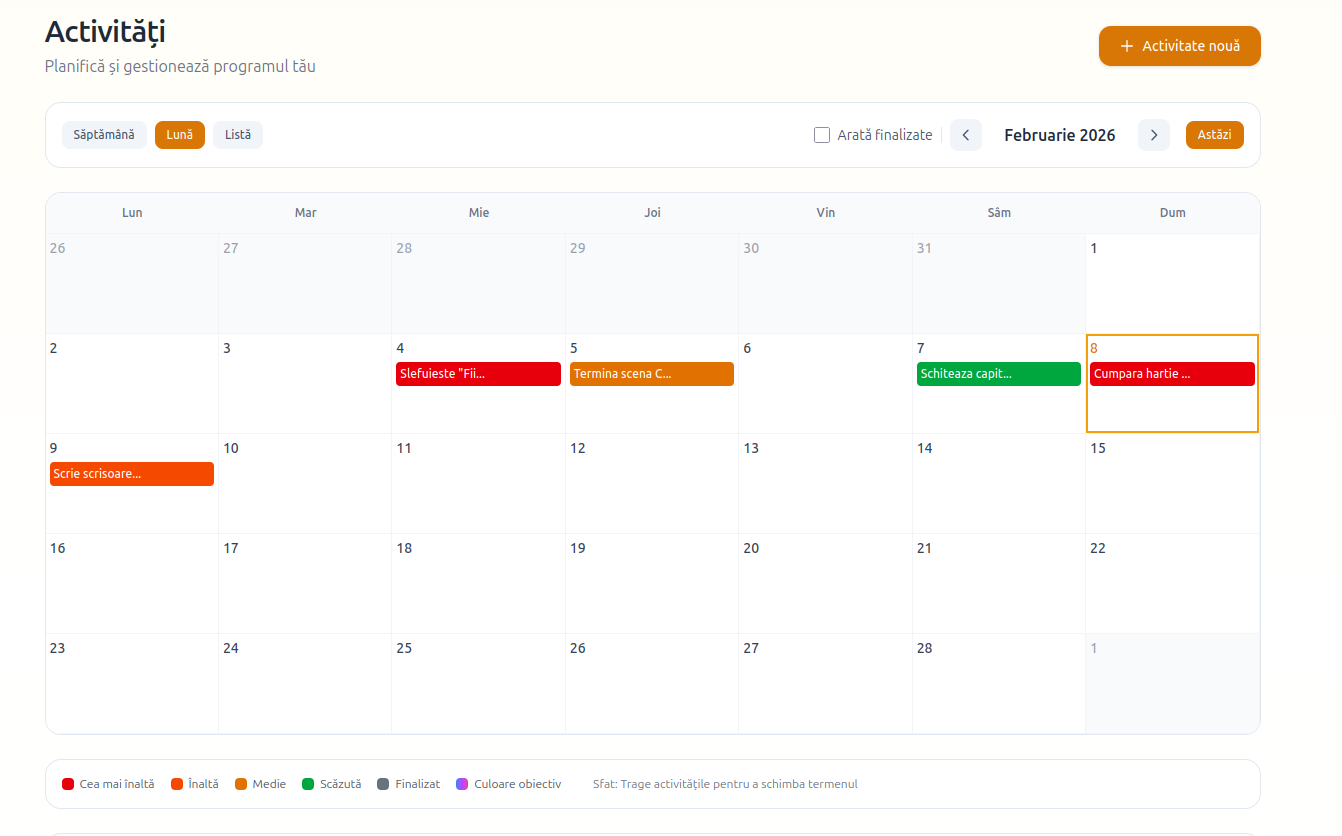The height and width of the screenshot is (836, 1342).
Task: Click the purple Culoare obiectiv swatch
Action: coord(462,784)
